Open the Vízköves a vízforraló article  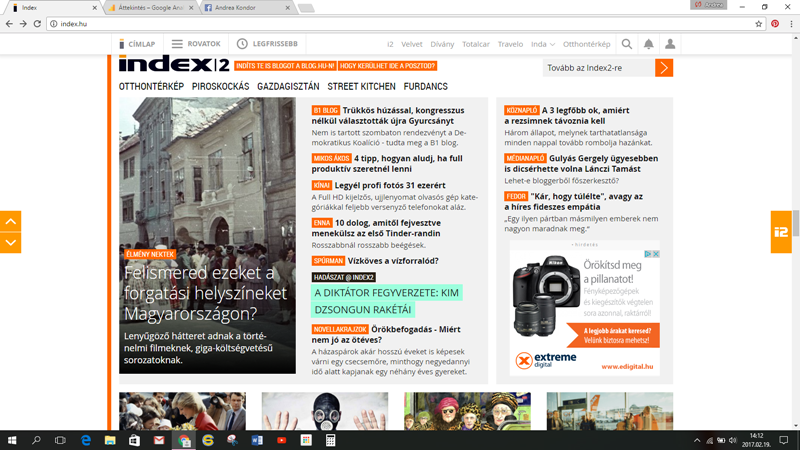pos(393,261)
